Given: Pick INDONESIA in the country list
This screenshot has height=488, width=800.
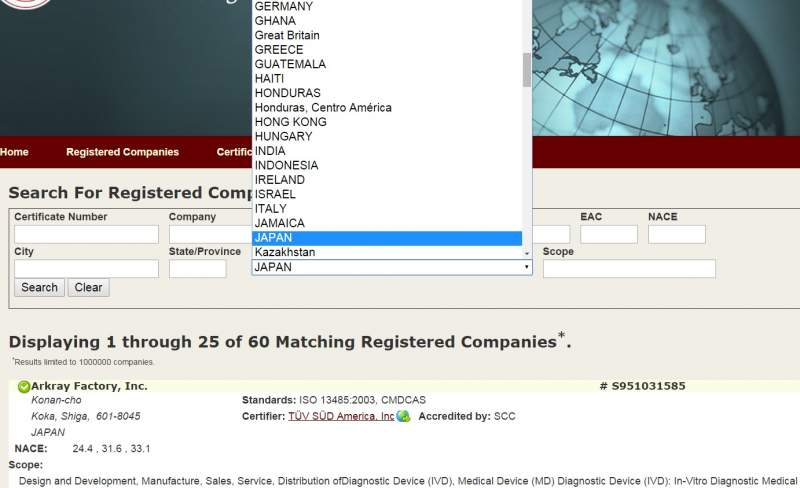Looking at the screenshot, I should [387, 165].
